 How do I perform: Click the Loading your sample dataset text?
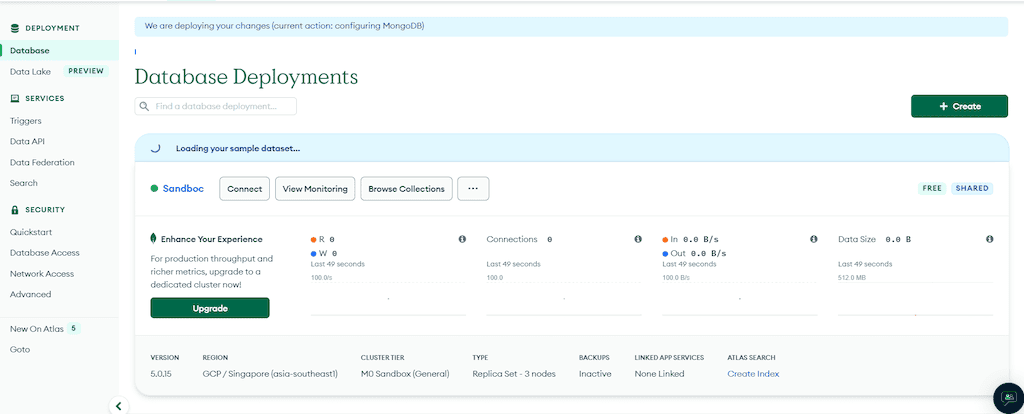tap(238, 148)
